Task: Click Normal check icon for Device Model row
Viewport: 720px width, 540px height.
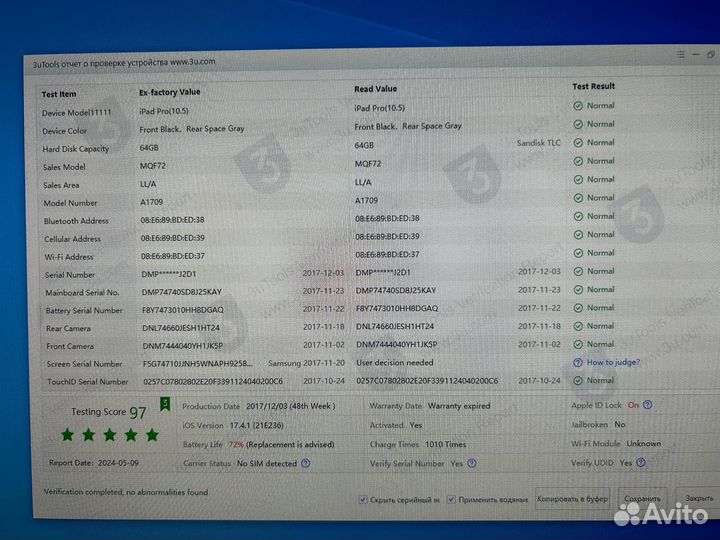Action: point(578,106)
